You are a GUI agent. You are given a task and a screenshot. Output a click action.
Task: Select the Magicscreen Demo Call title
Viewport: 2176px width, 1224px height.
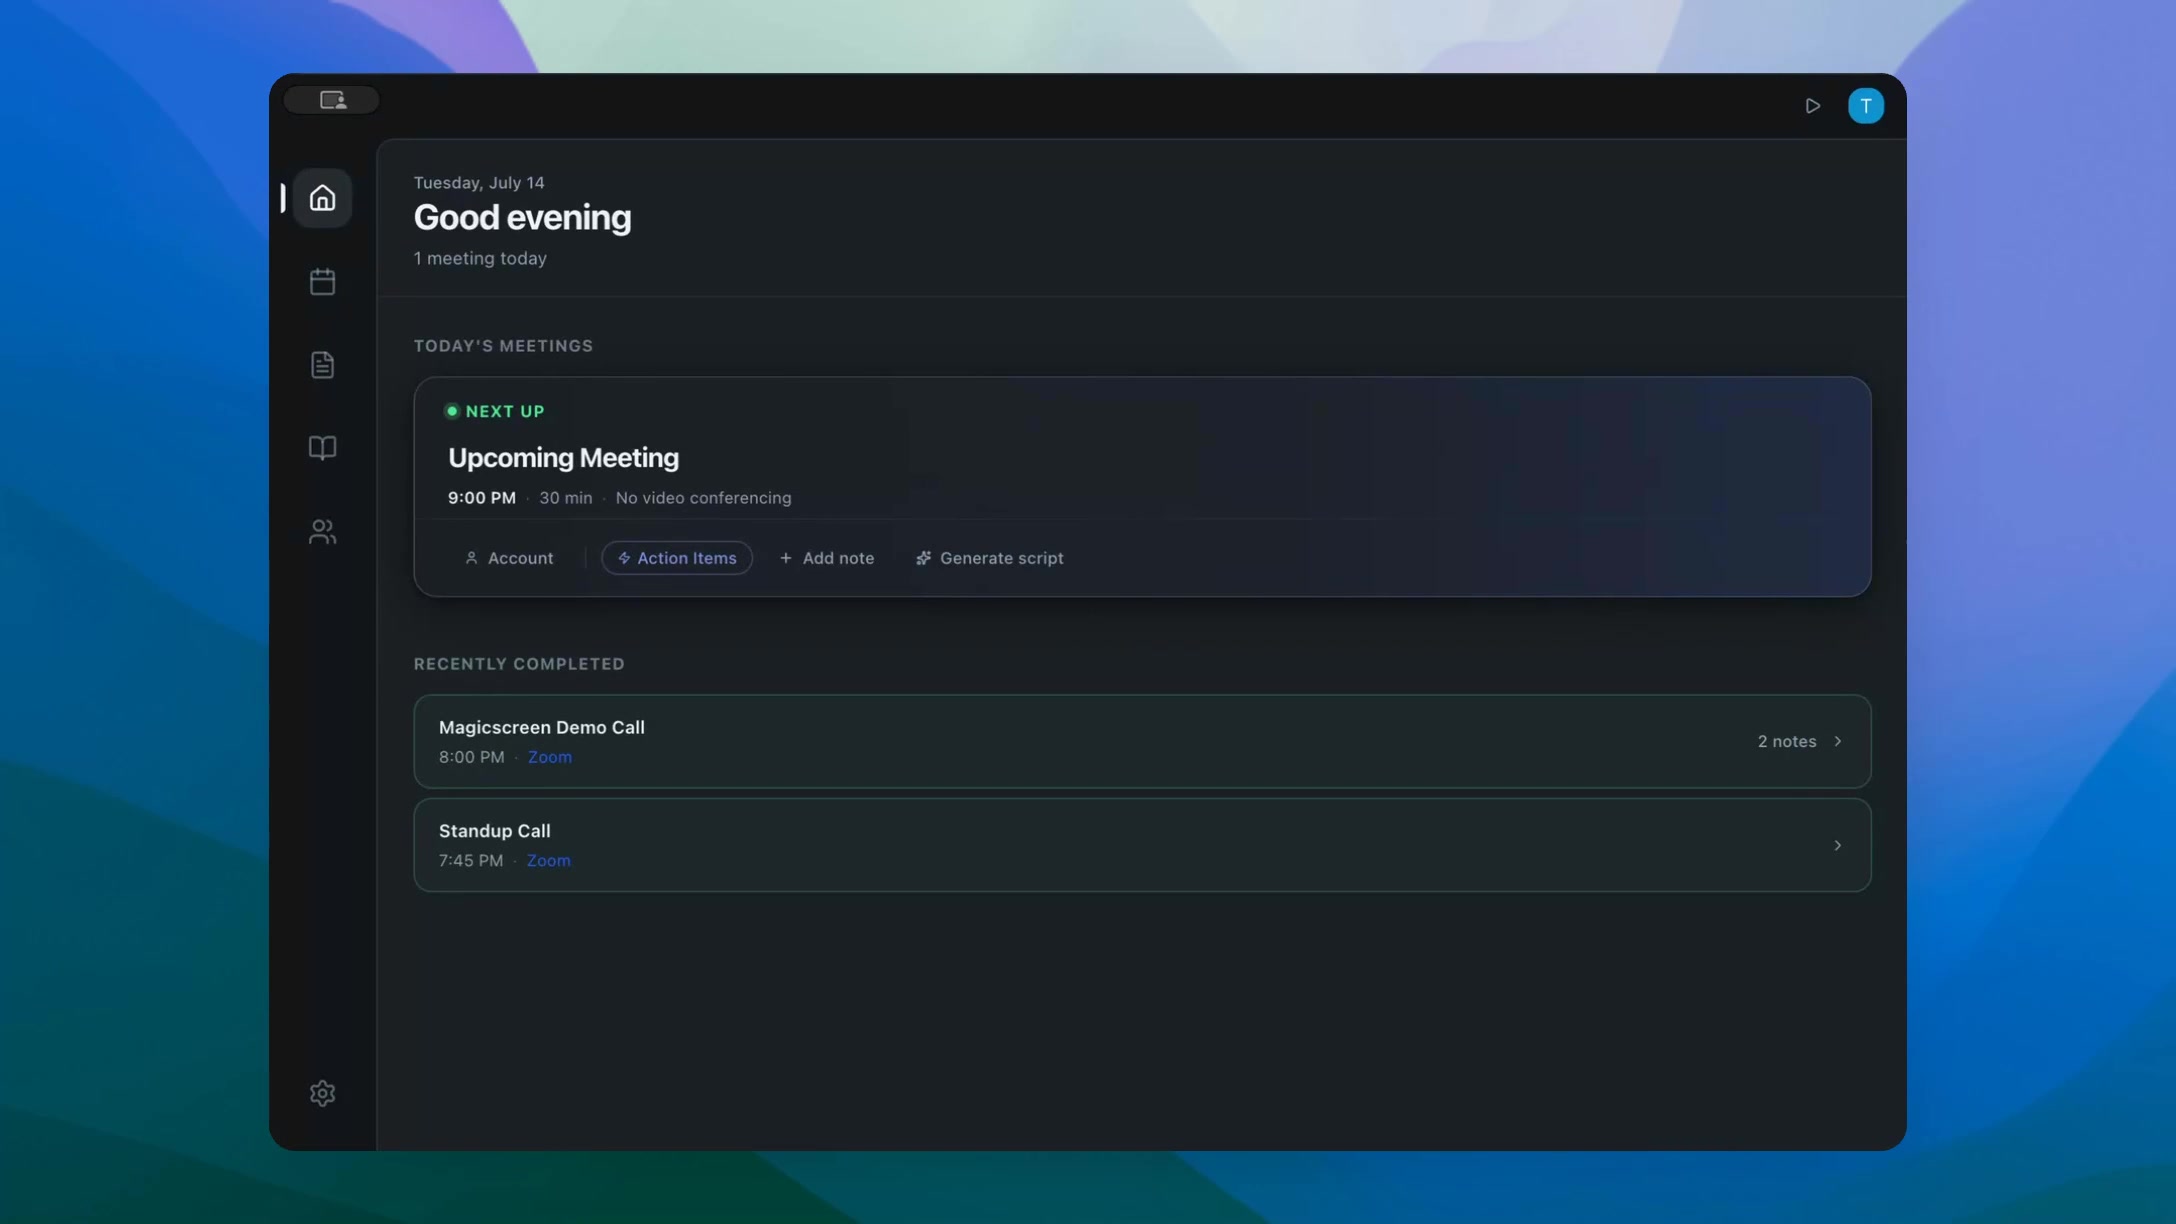tap(542, 727)
